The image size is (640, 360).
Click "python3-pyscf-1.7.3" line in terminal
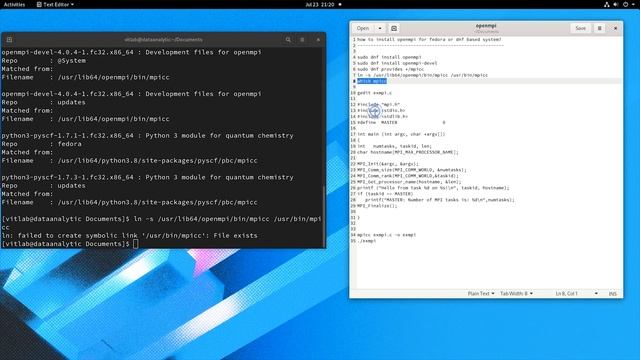(147, 177)
